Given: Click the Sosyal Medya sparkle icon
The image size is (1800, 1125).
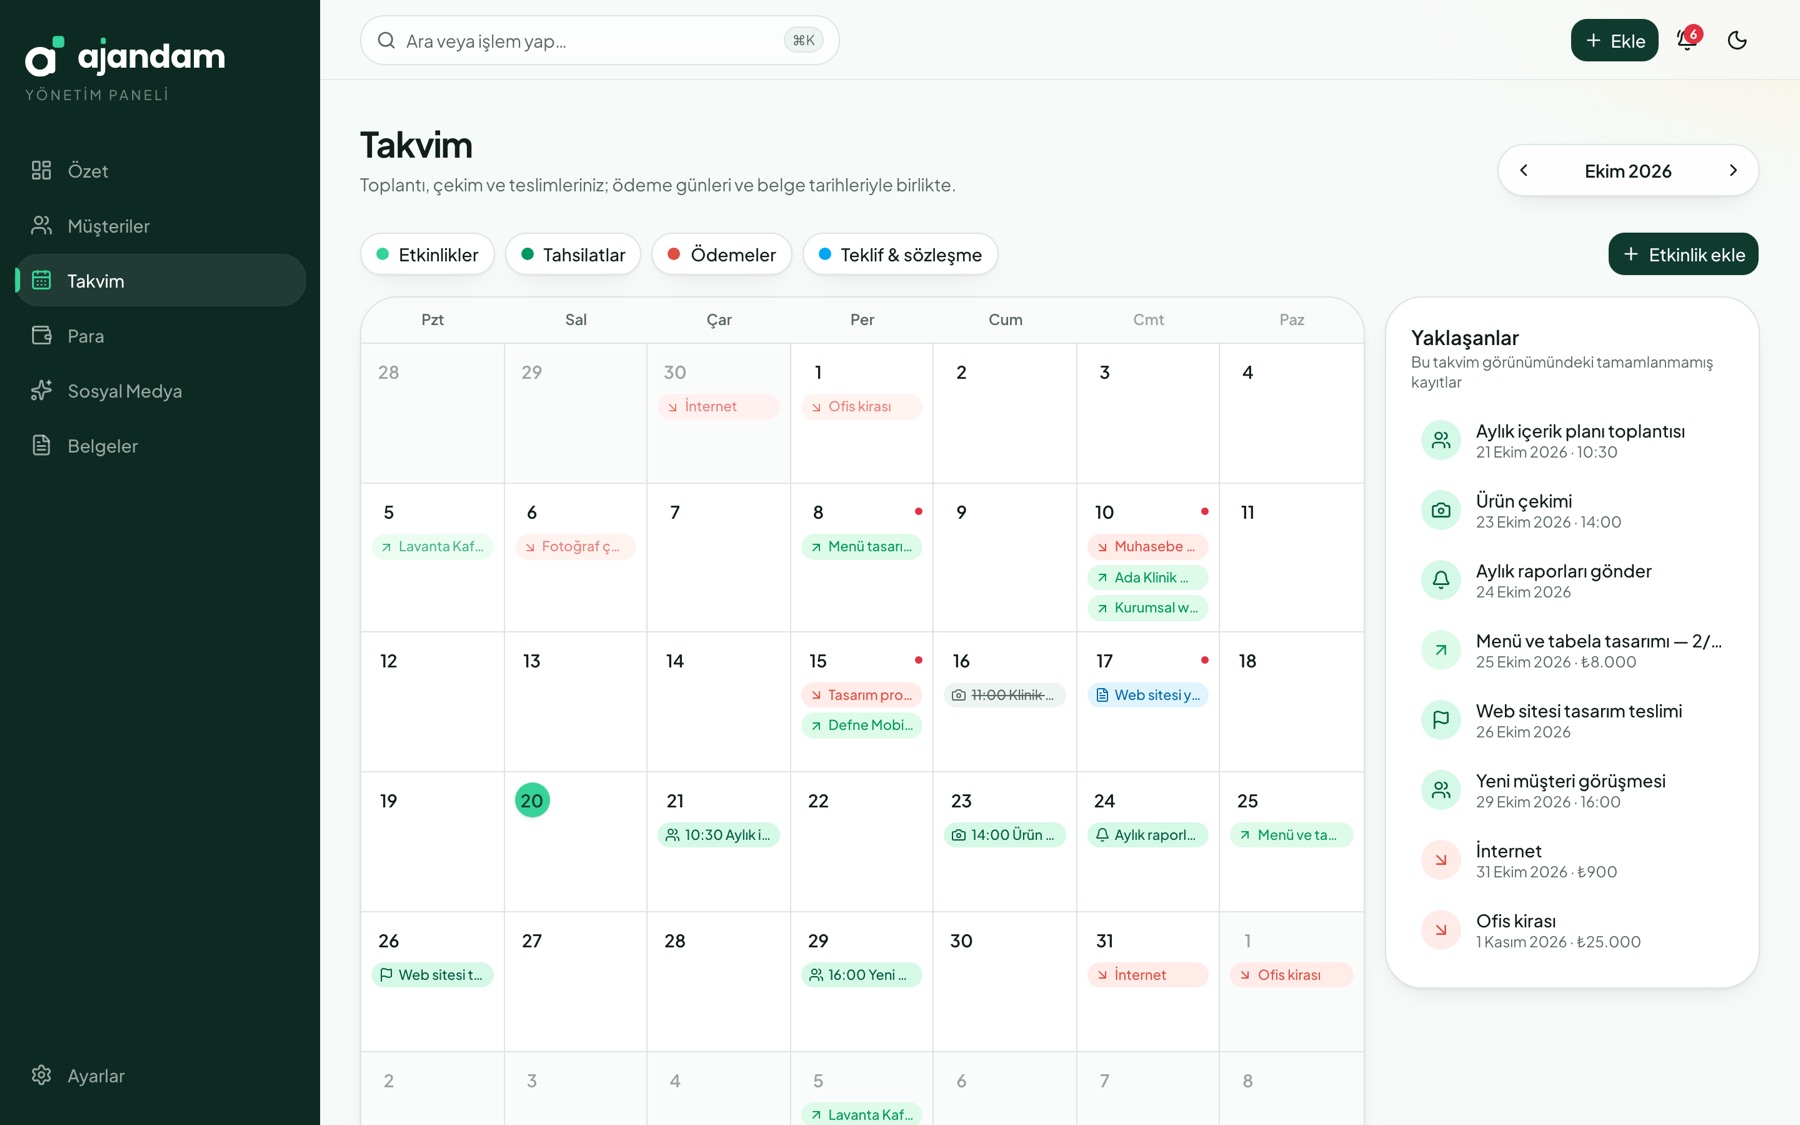Looking at the screenshot, I should point(41,390).
